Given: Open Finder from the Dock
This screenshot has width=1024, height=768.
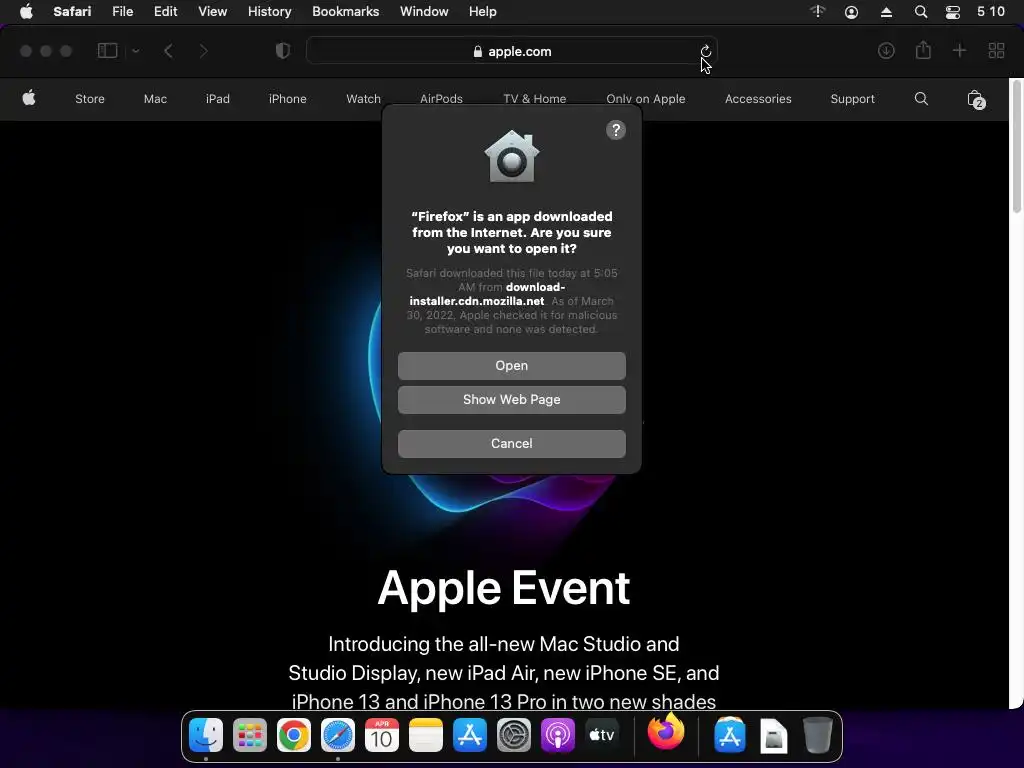Looking at the screenshot, I should pyautogui.click(x=206, y=735).
